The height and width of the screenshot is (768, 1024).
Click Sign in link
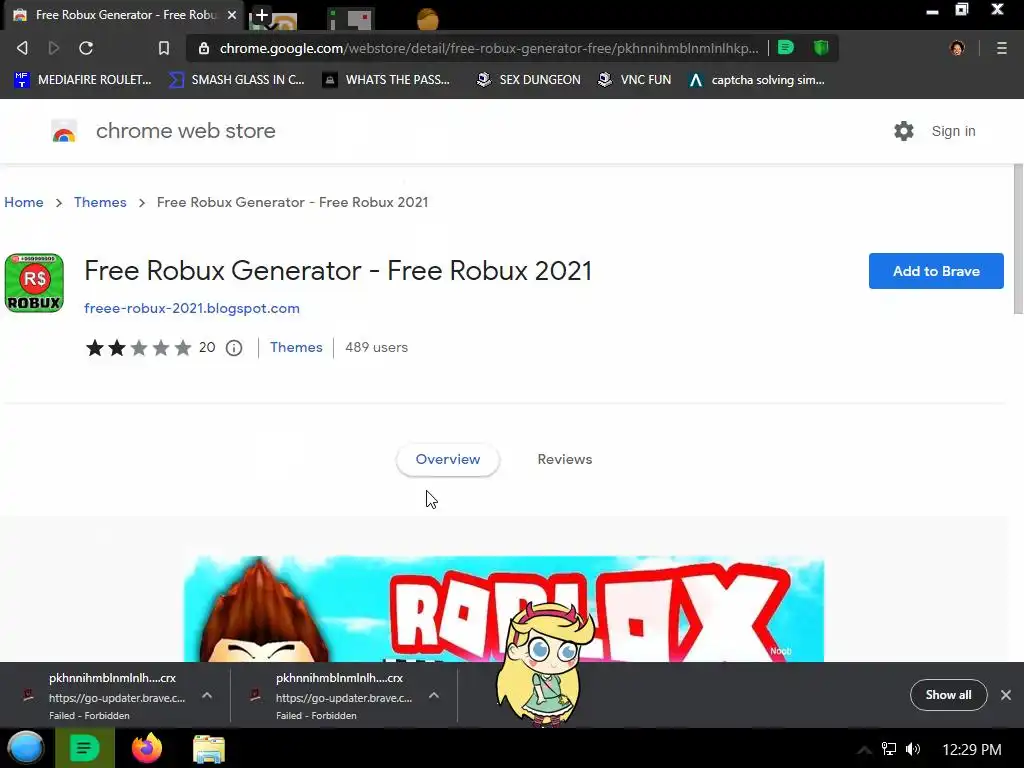point(953,131)
